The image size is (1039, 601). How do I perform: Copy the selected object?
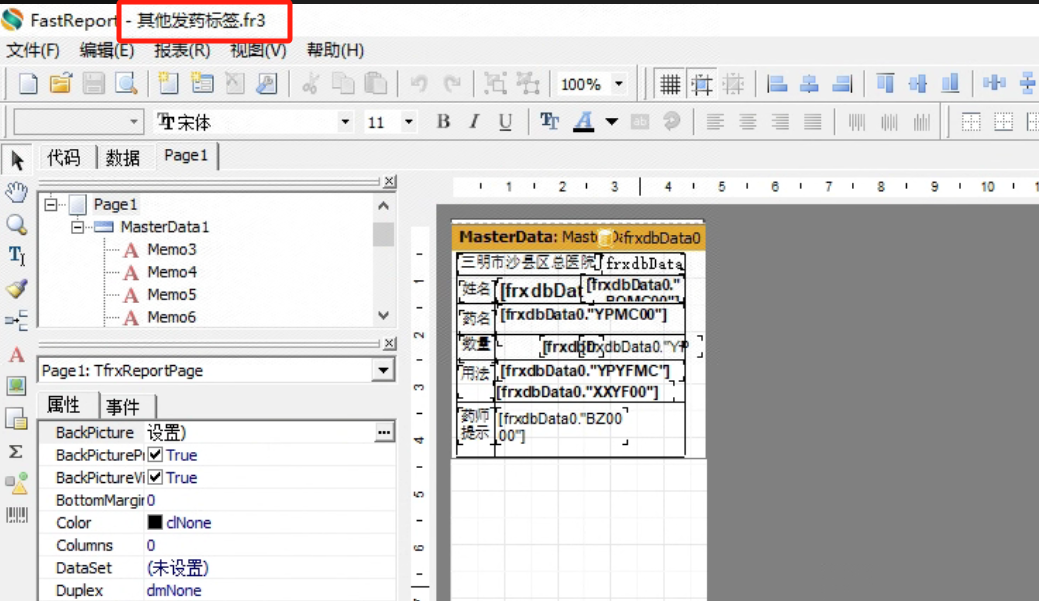tap(343, 84)
